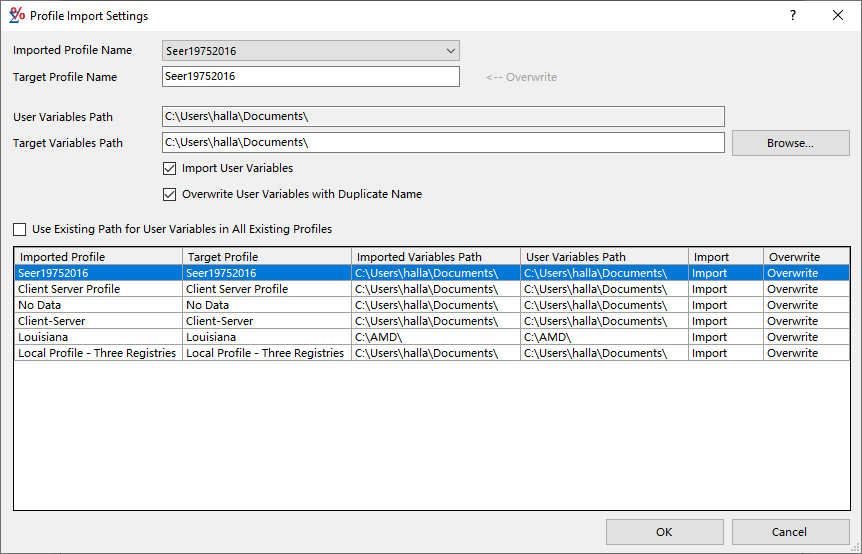Click the Target Variables Path field

point(442,143)
